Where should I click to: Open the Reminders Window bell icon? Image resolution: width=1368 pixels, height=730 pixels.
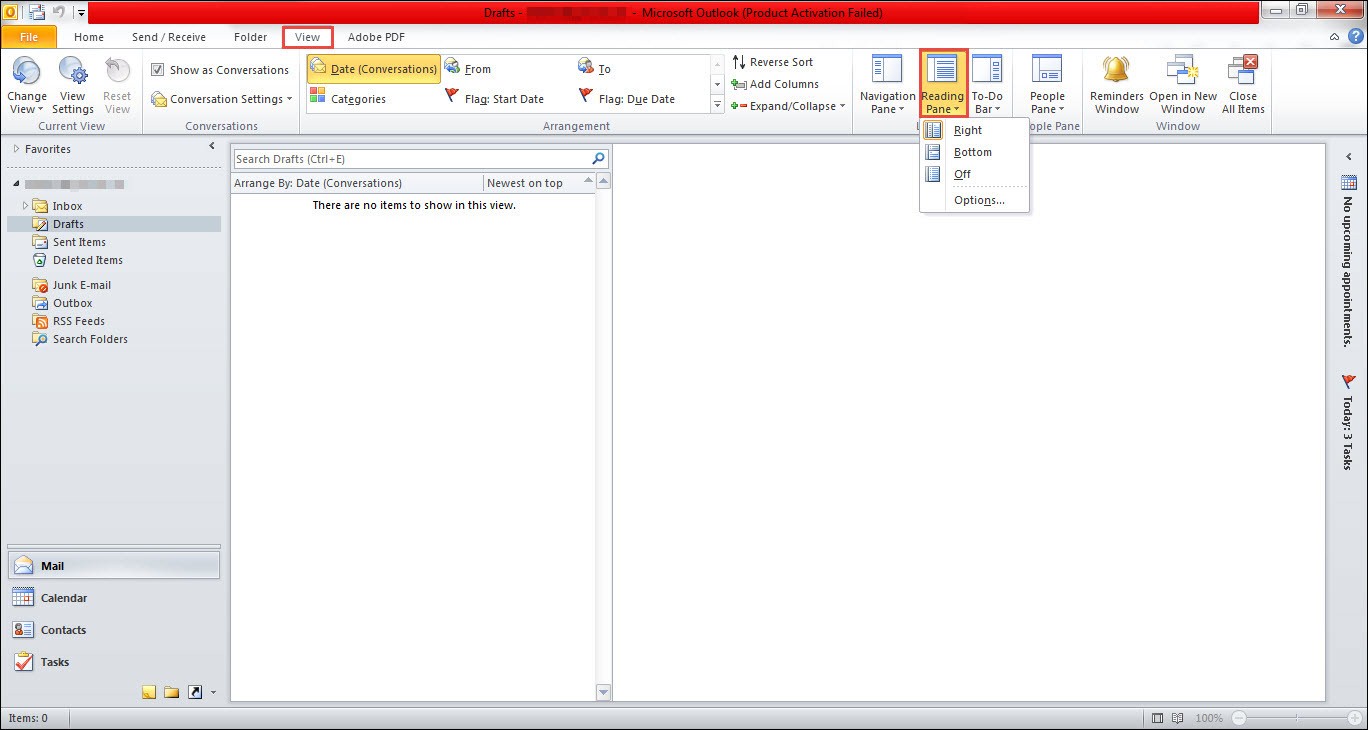point(1116,70)
